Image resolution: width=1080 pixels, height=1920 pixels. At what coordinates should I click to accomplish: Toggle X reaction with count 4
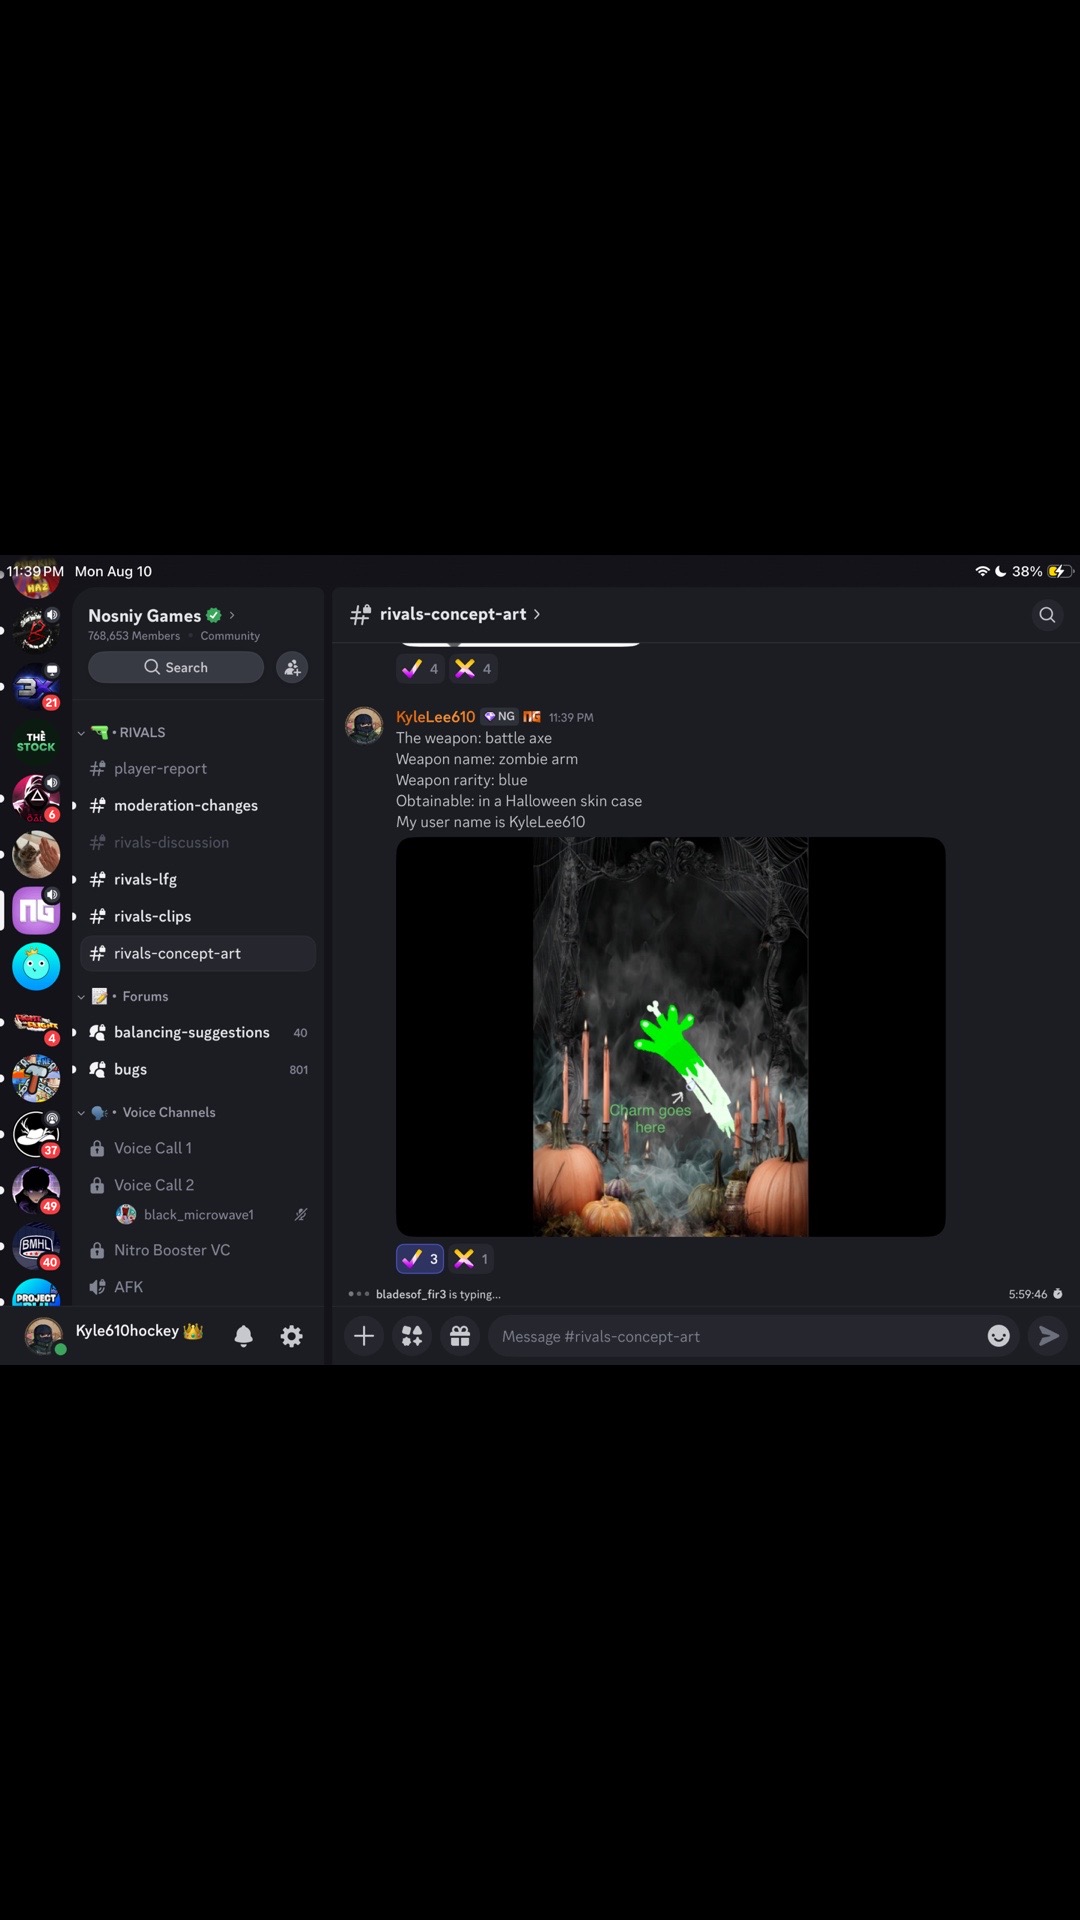click(x=473, y=669)
